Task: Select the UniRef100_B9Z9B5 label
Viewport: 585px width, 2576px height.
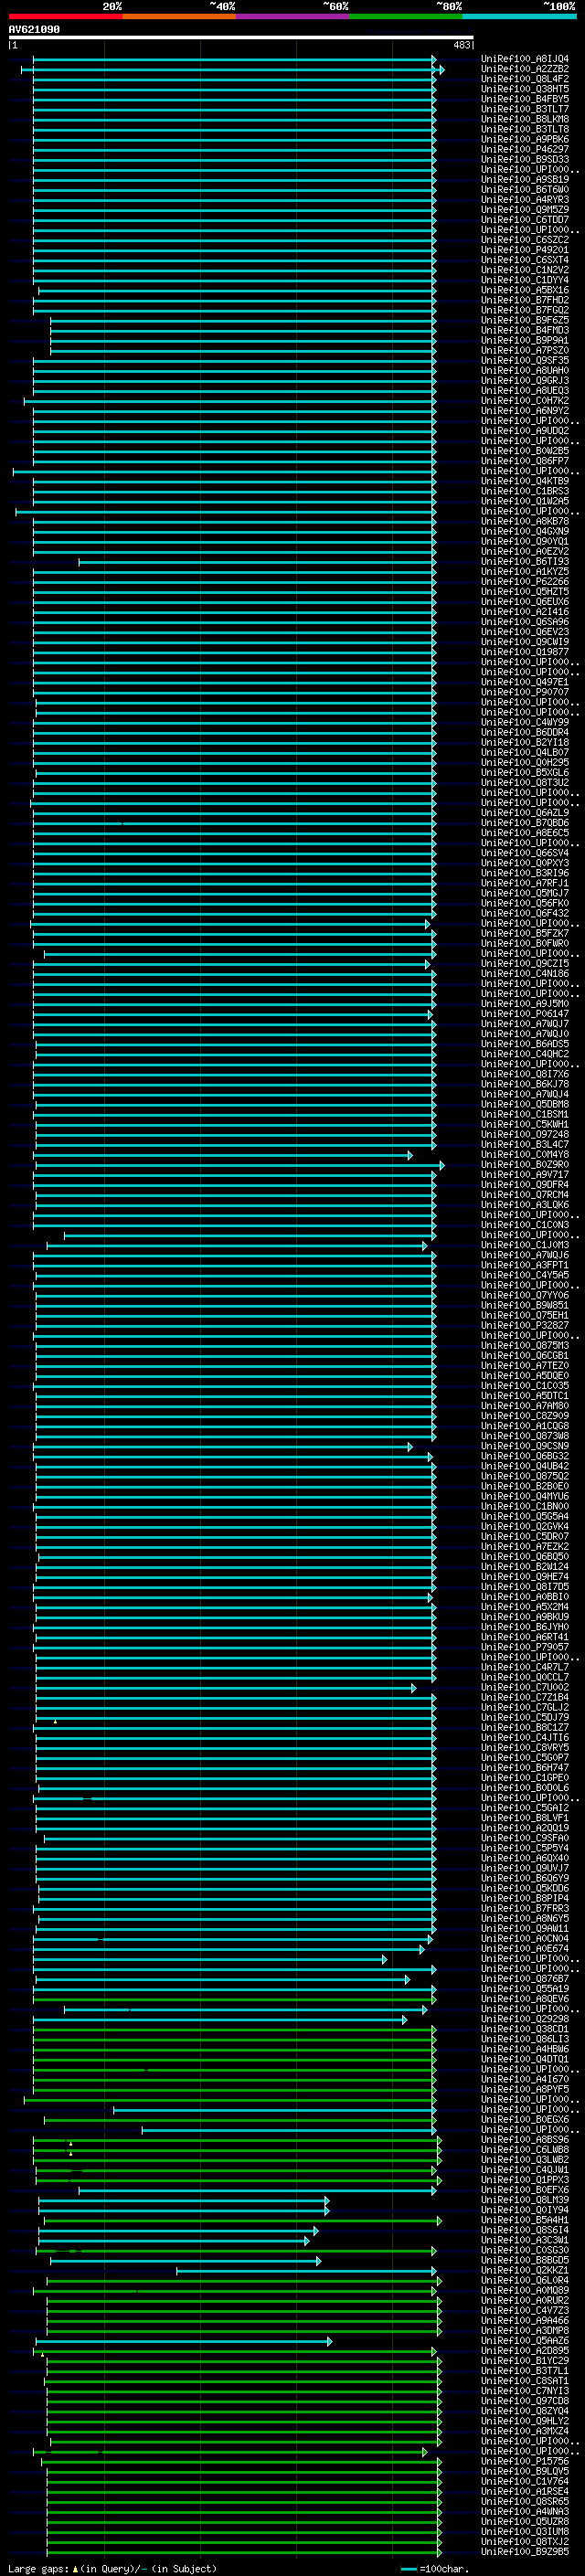Action: pos(525,2551)
